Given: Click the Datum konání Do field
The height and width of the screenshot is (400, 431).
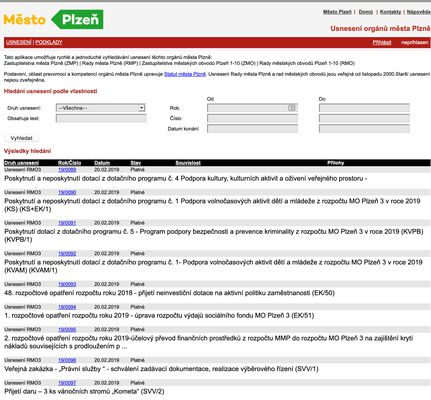Looking at the screenshot, I should 364,129.
